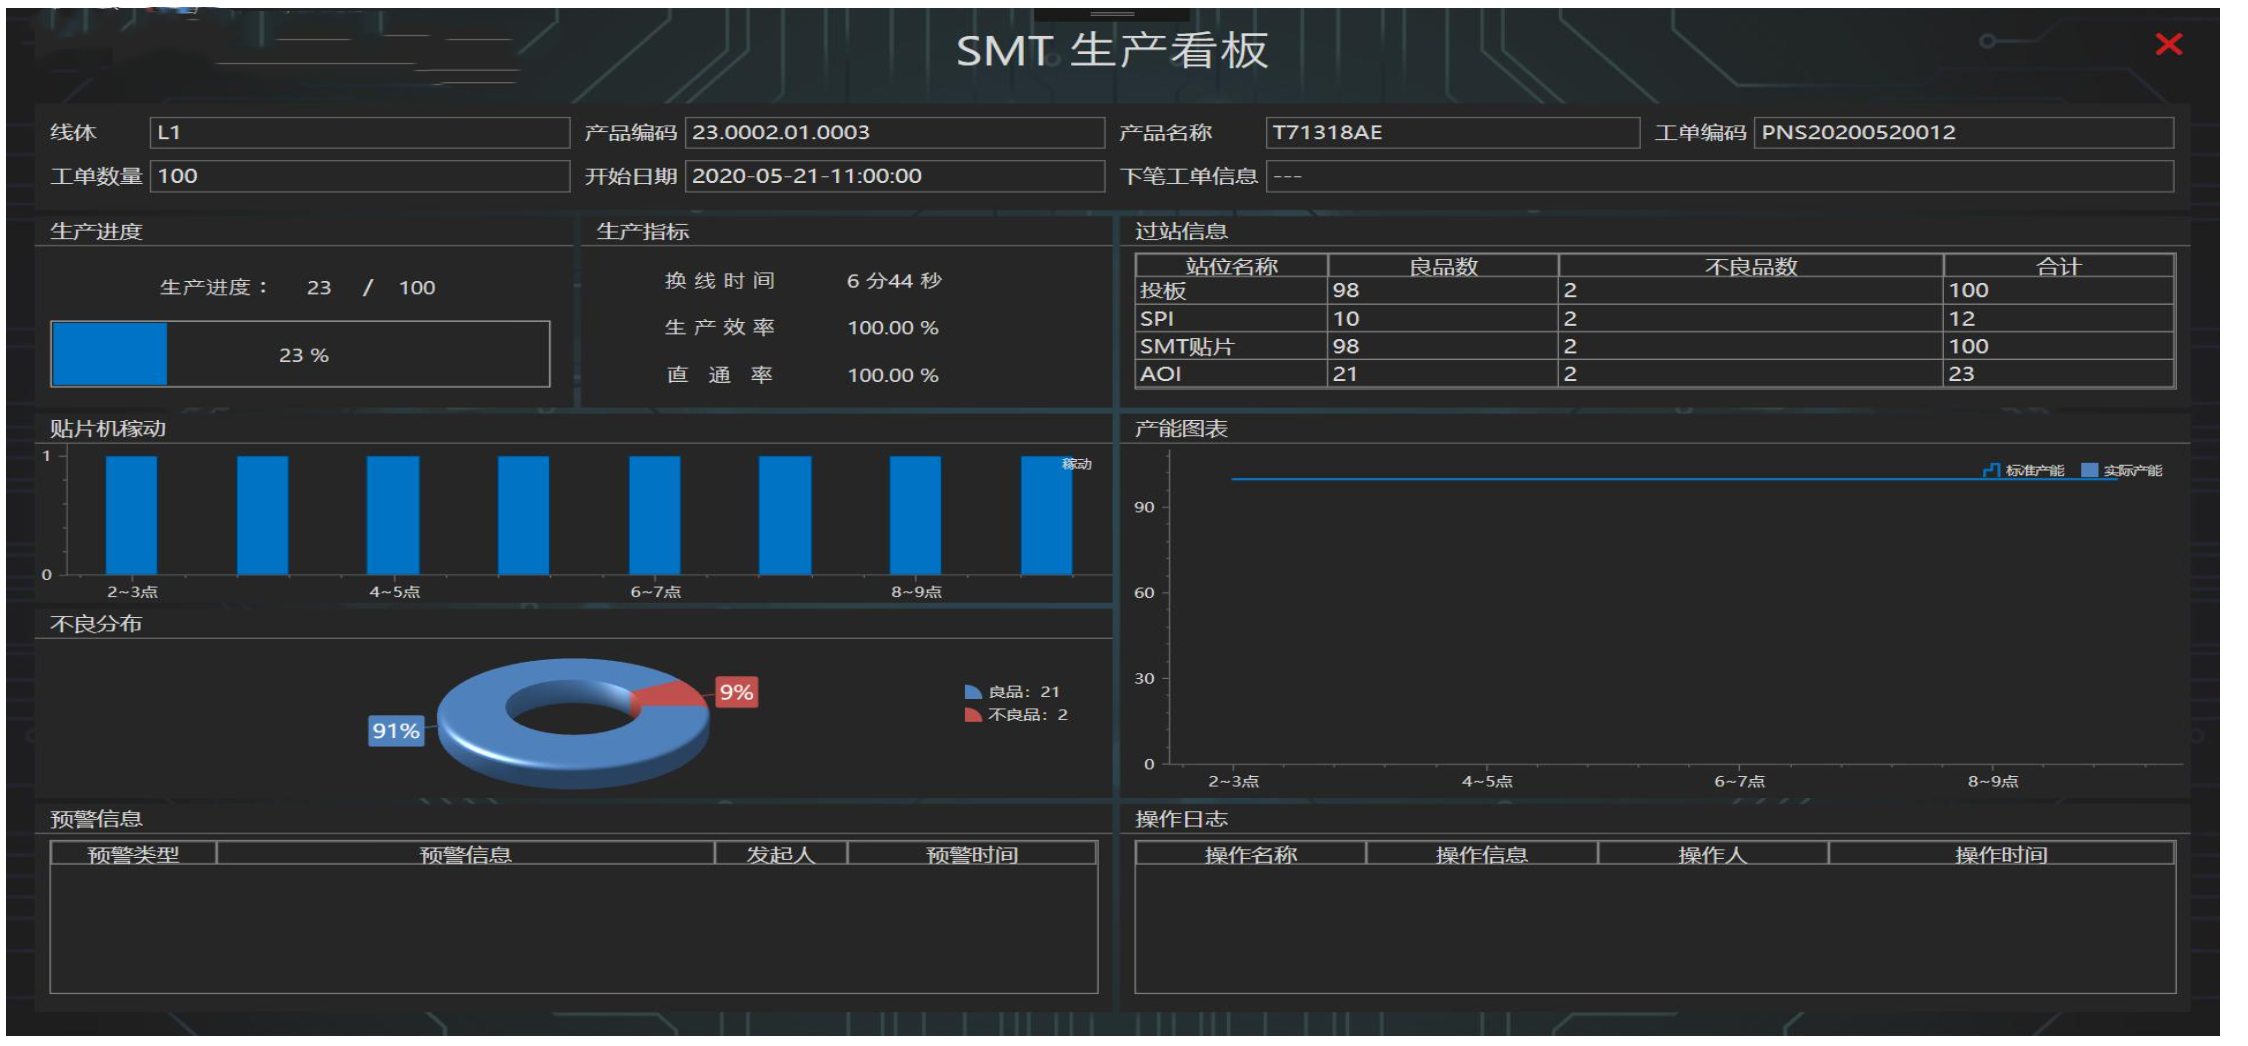Click the 不良品数 column header
The width and height of the screenshot is (2248, 1046).
(x=1750, y=266)
